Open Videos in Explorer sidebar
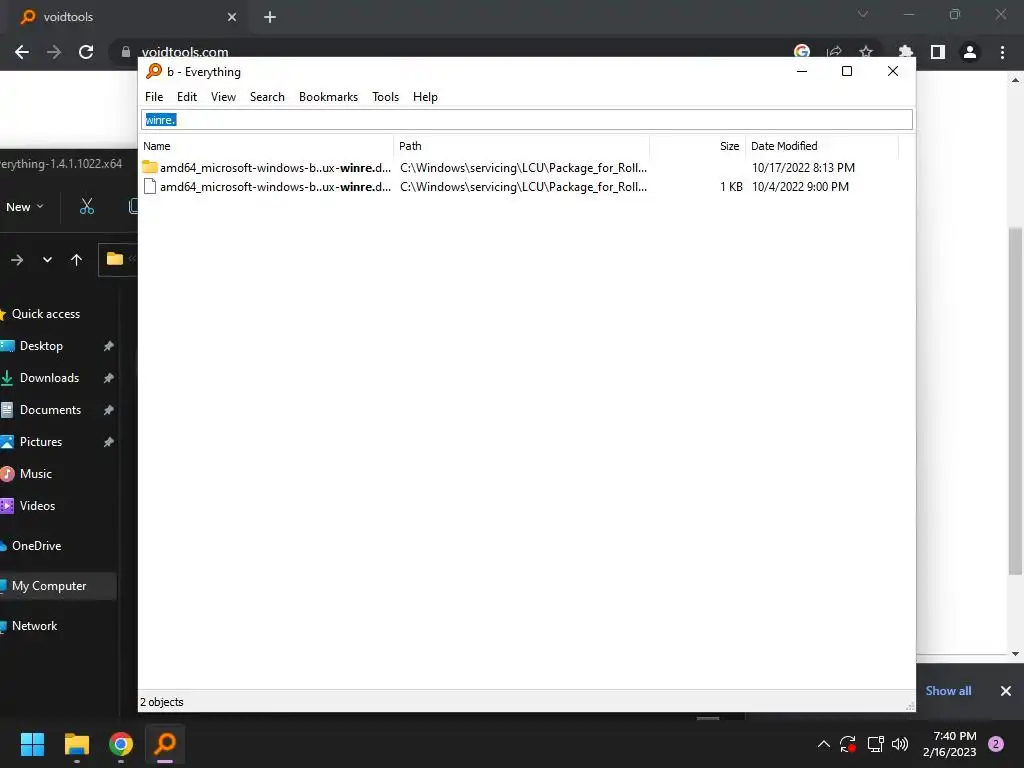The width and height of the screenshot is (1024, 768). [37, 506]
